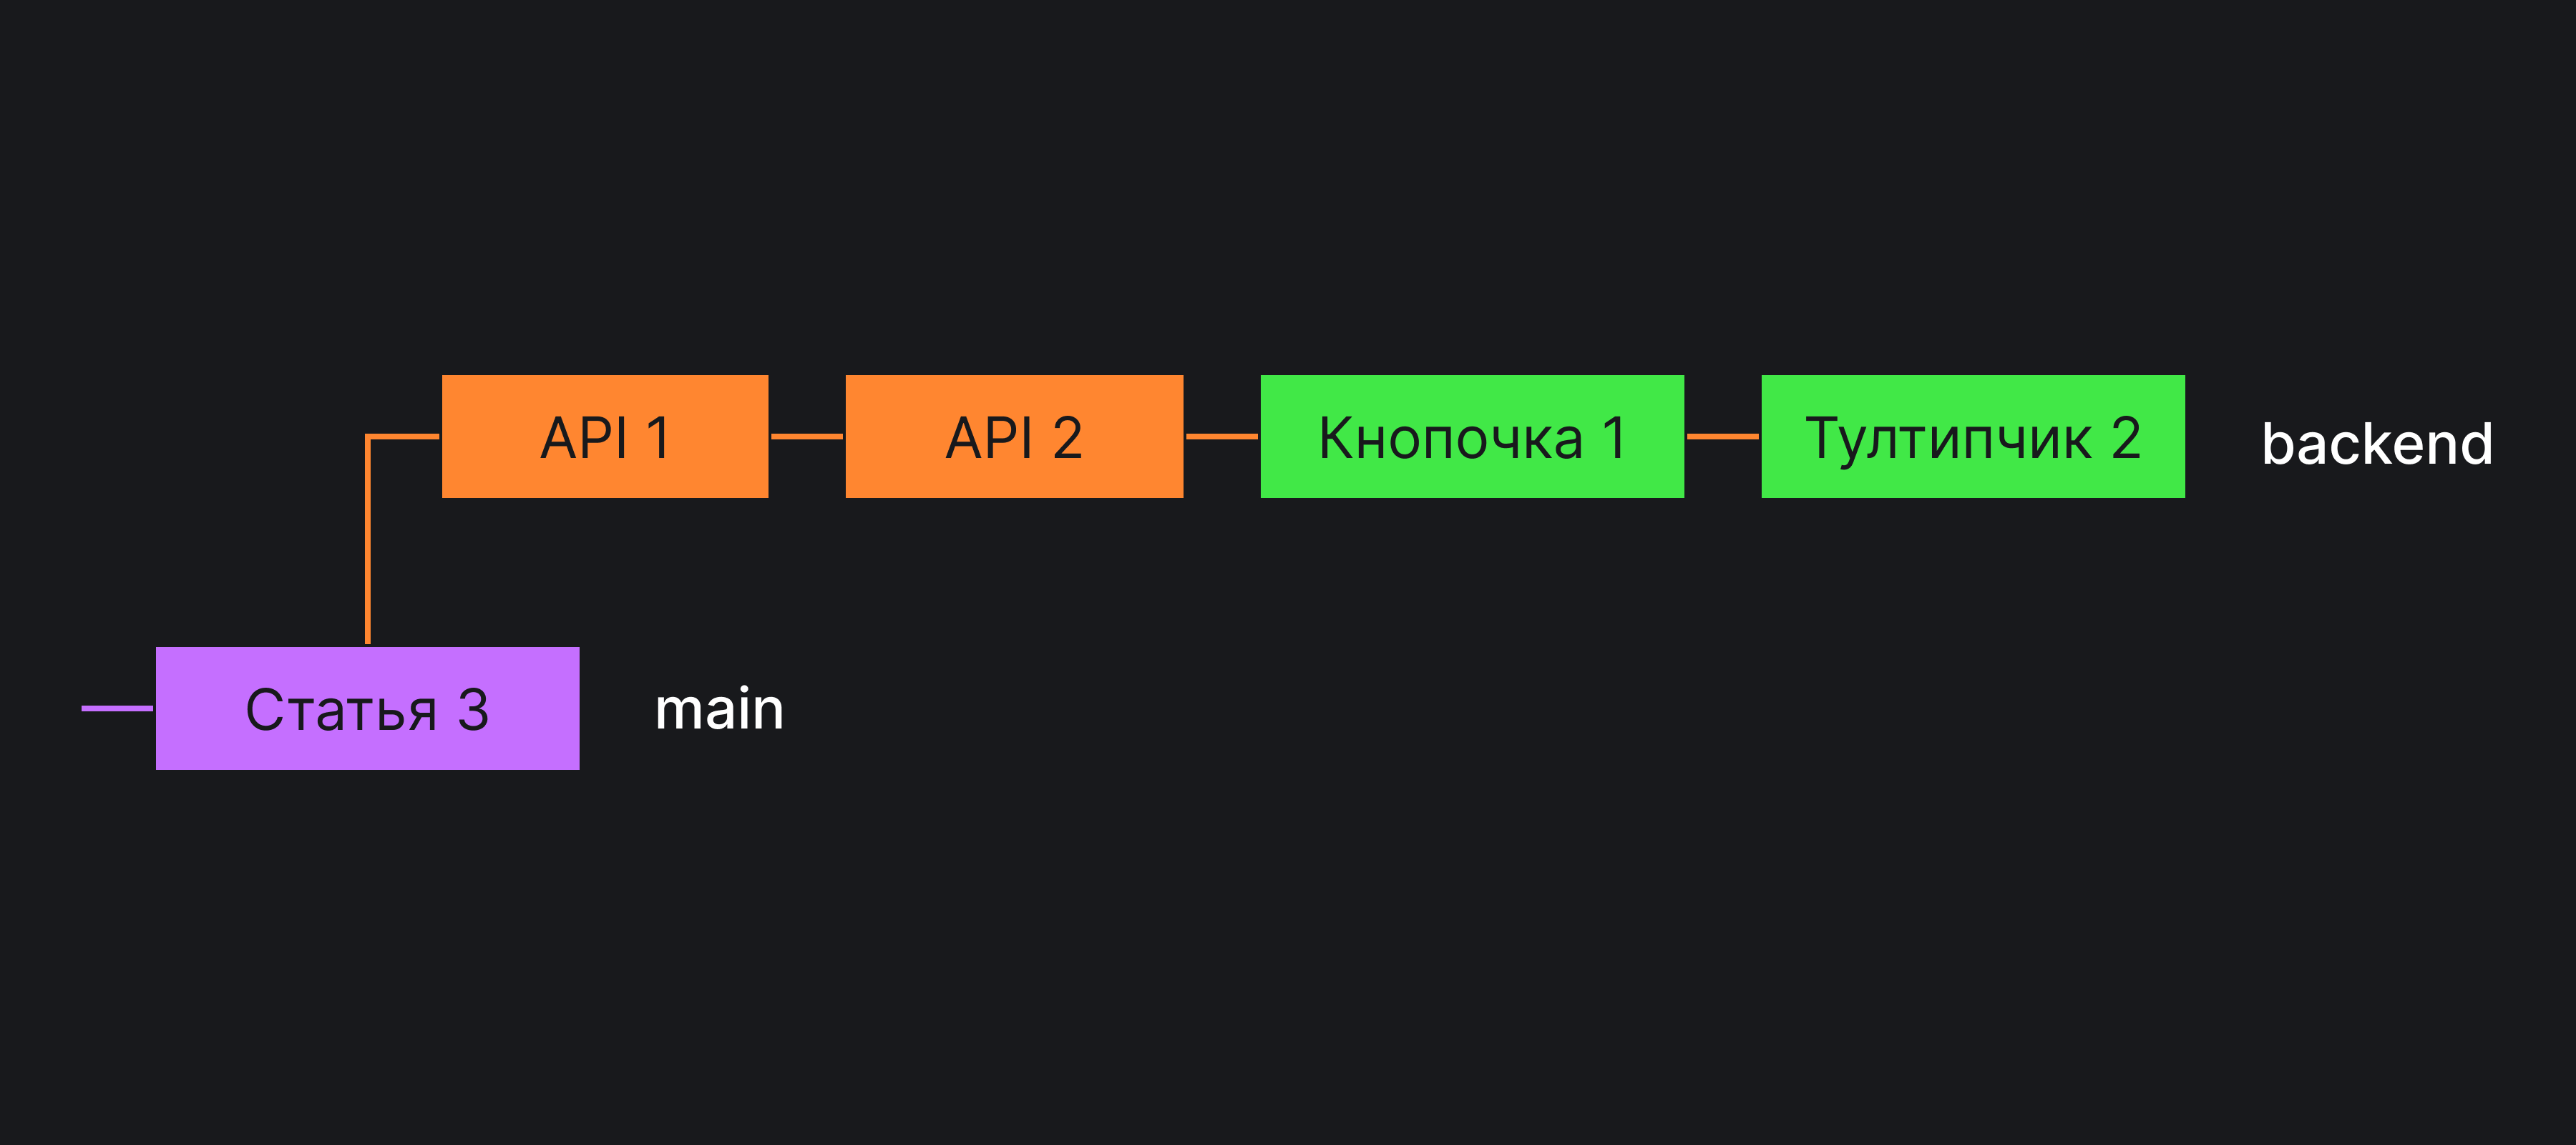
Task: Click the word Тултипчик in the green box
Action: tap(1948, 440)
